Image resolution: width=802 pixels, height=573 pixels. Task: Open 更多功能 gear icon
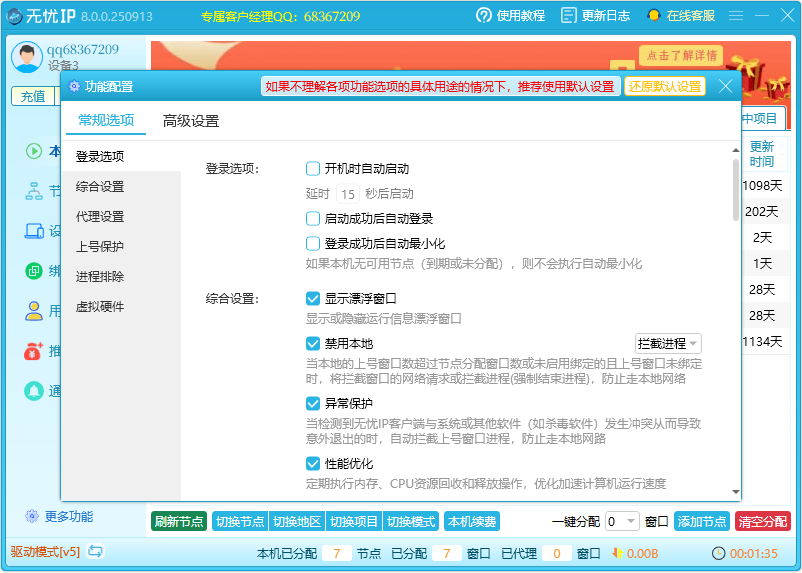click(32, 517)
